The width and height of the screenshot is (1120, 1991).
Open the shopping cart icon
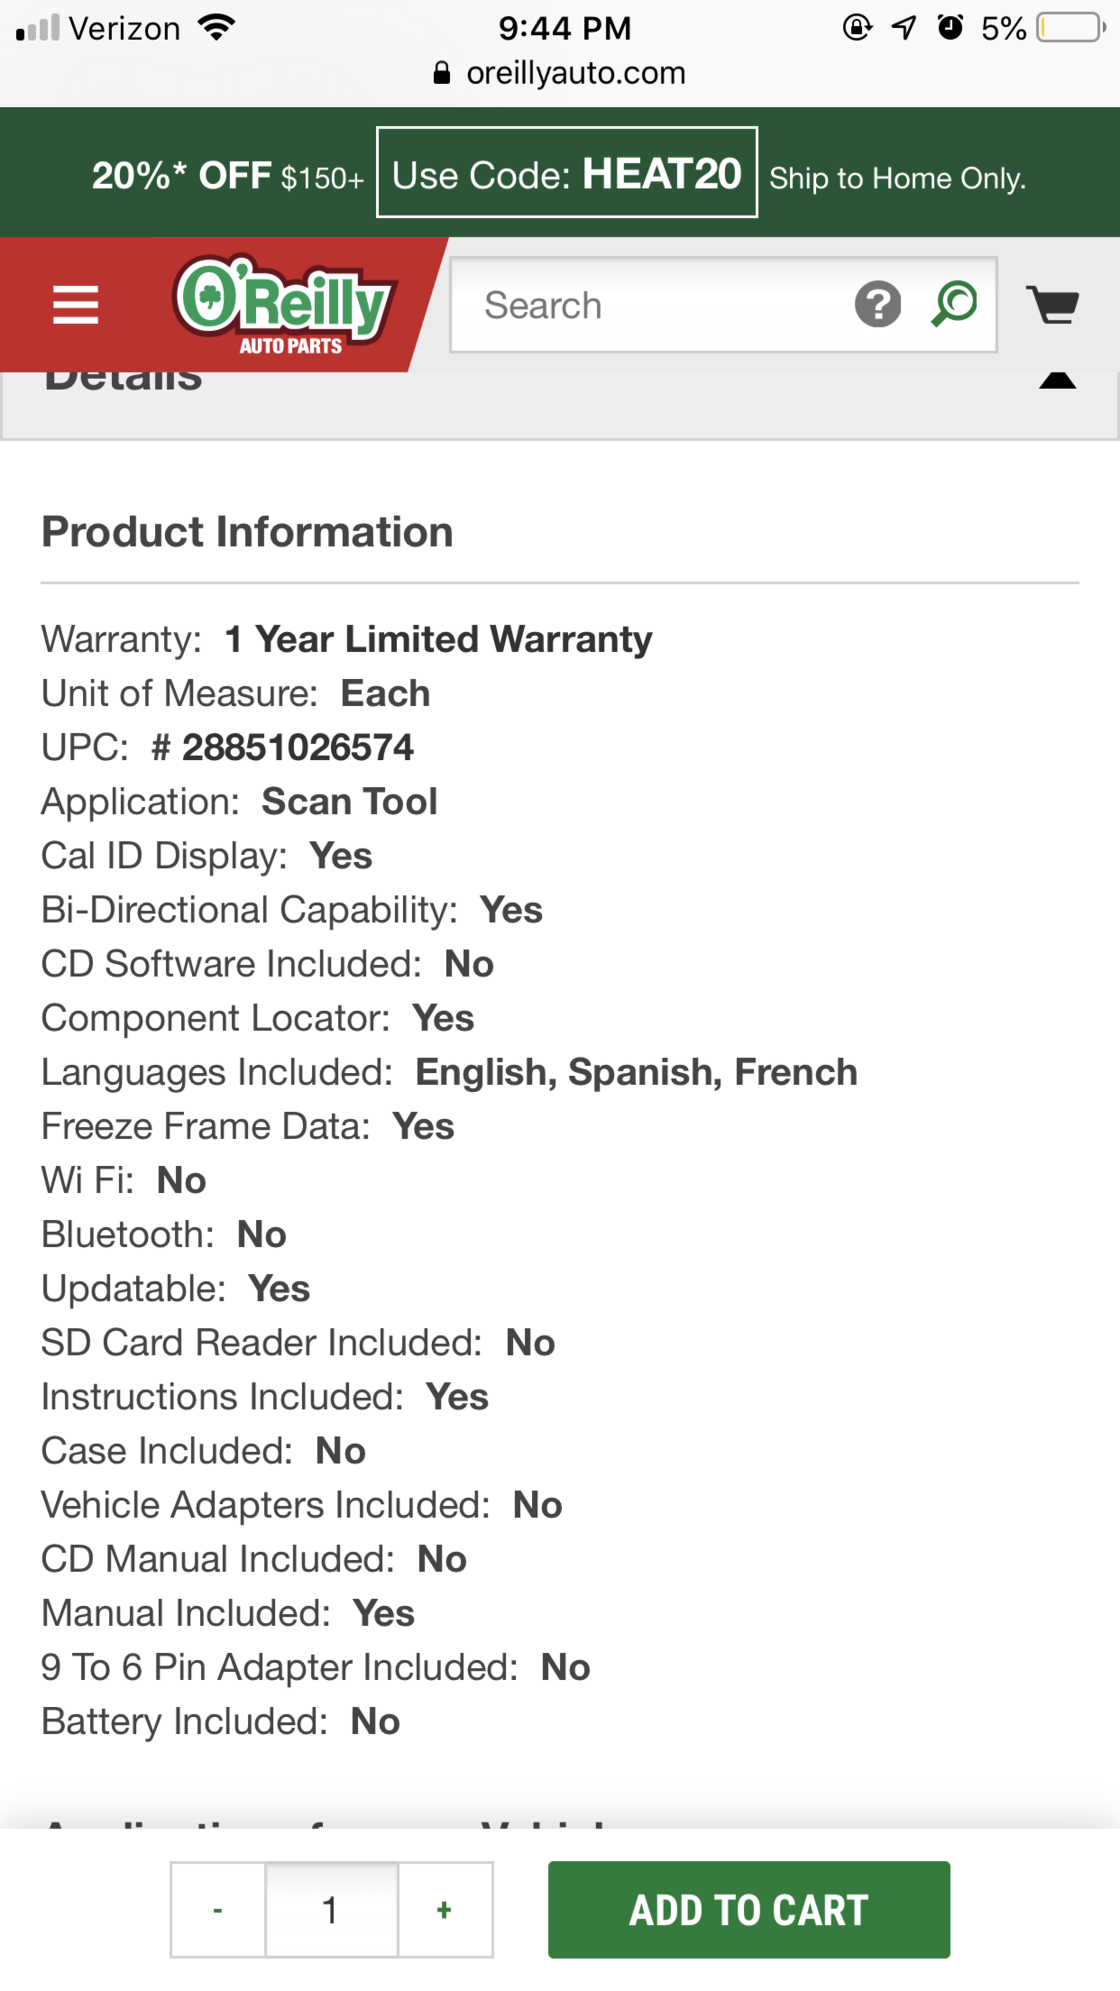tap(1053, 305)
